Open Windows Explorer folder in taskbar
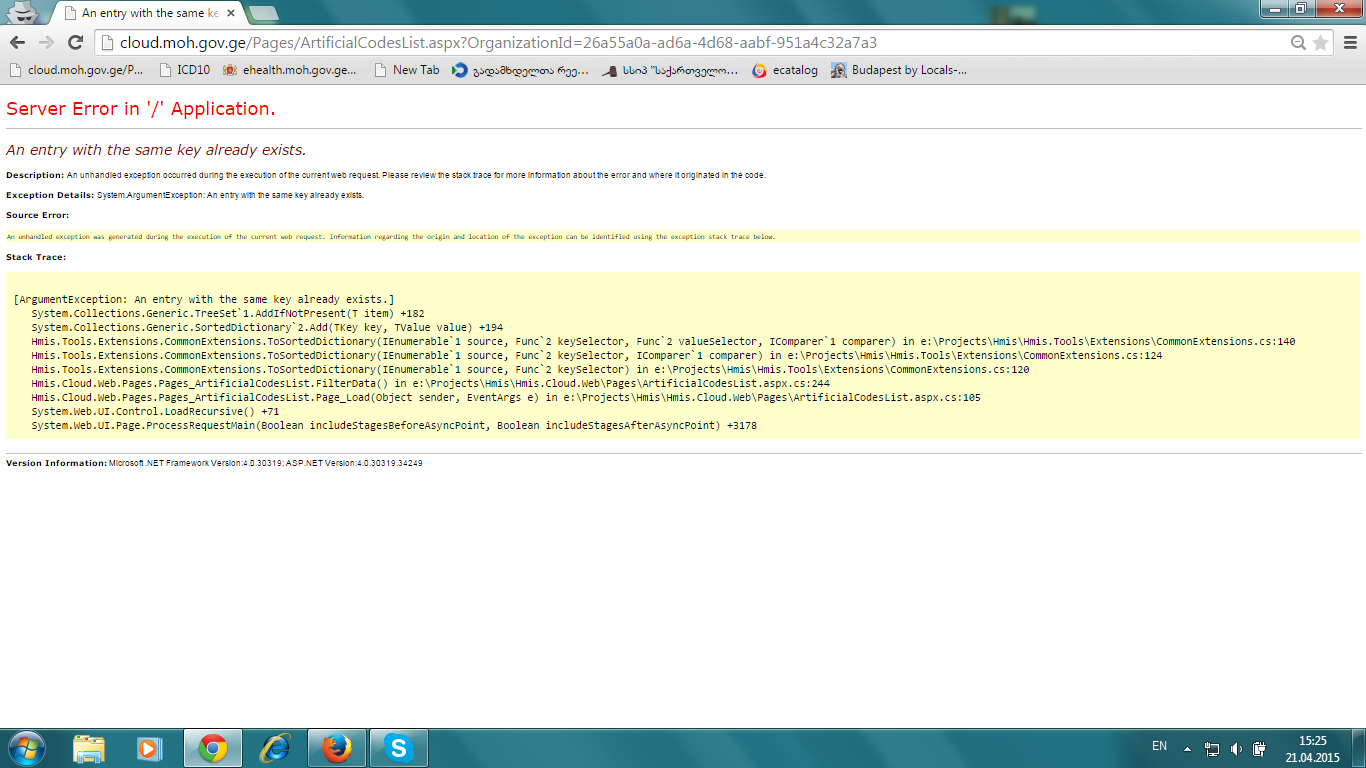1366x768 pixels. (x=88, y=748)
